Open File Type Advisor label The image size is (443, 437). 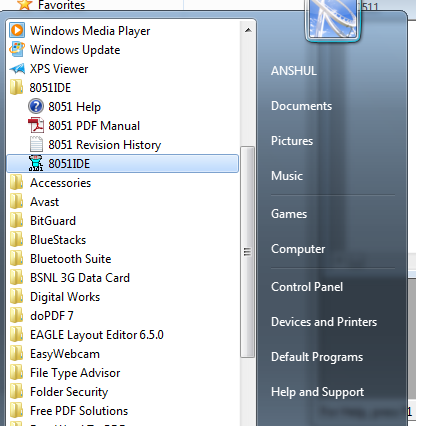[75, 373]
